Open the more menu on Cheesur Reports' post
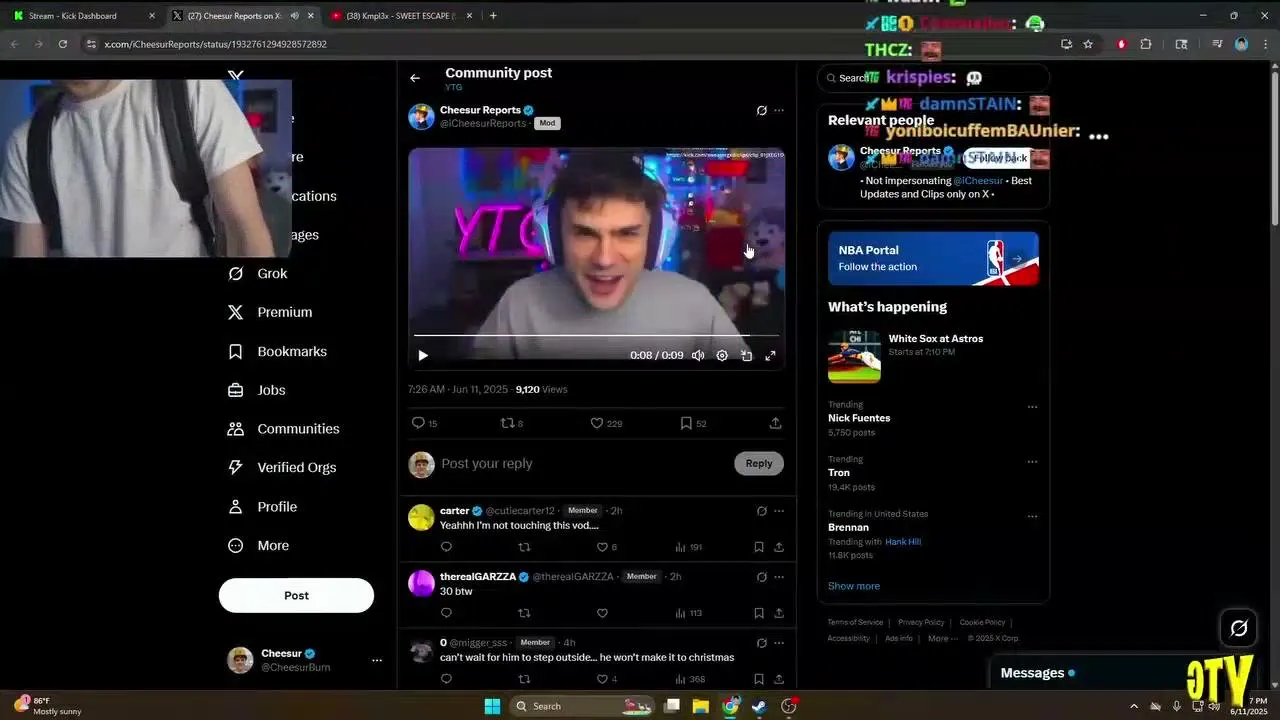 coord(779,111)
